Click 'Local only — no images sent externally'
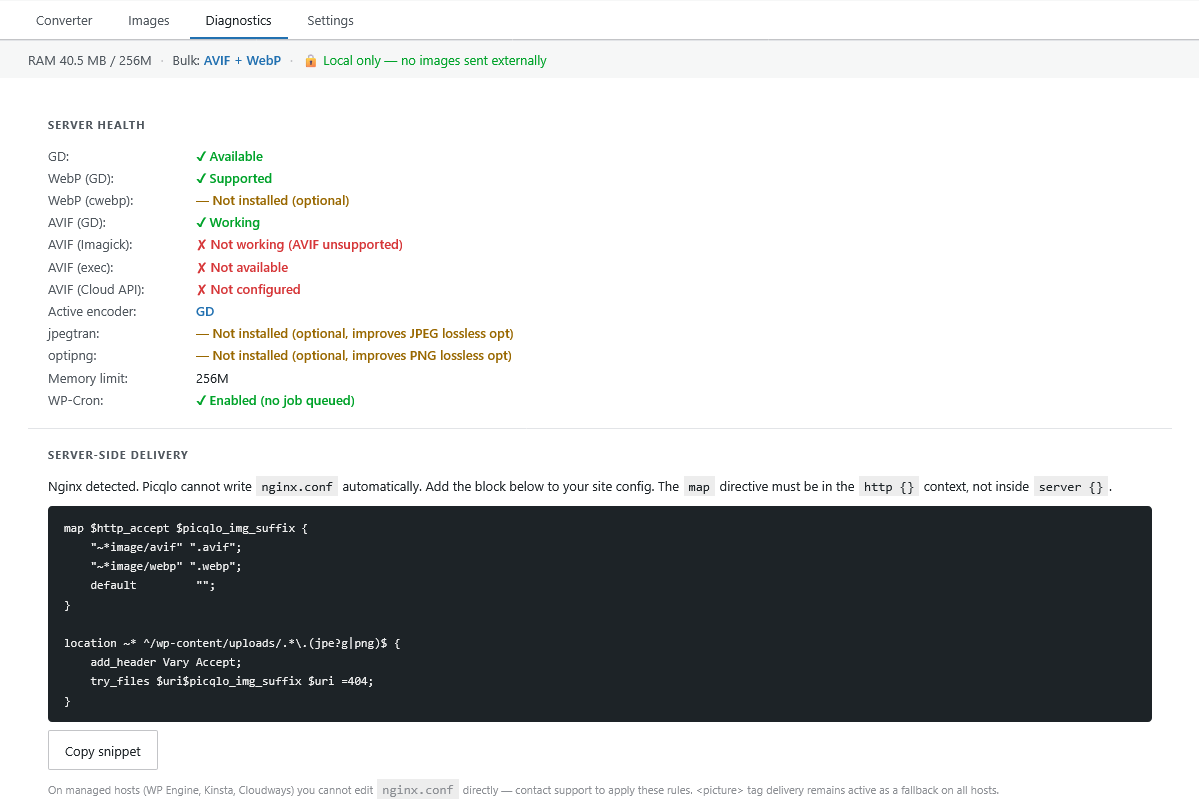Image resolution: width=1199 pixels, height=807 pixels. click(x=434, y=60)
